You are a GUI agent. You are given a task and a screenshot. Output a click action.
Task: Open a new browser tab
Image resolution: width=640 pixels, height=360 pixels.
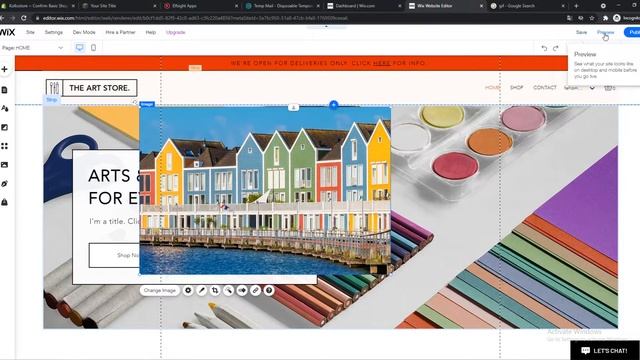coord(576,6)
